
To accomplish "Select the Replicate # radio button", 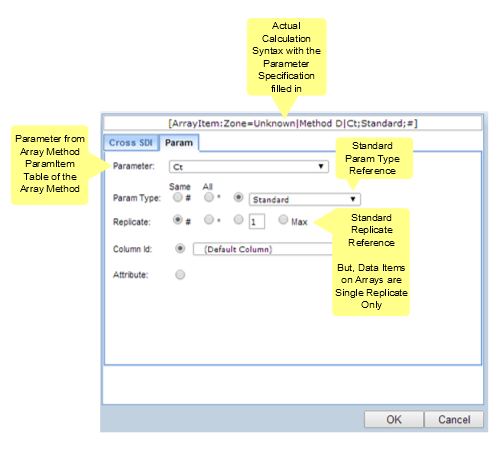I will pyautogui.click(x=178, y=220).
